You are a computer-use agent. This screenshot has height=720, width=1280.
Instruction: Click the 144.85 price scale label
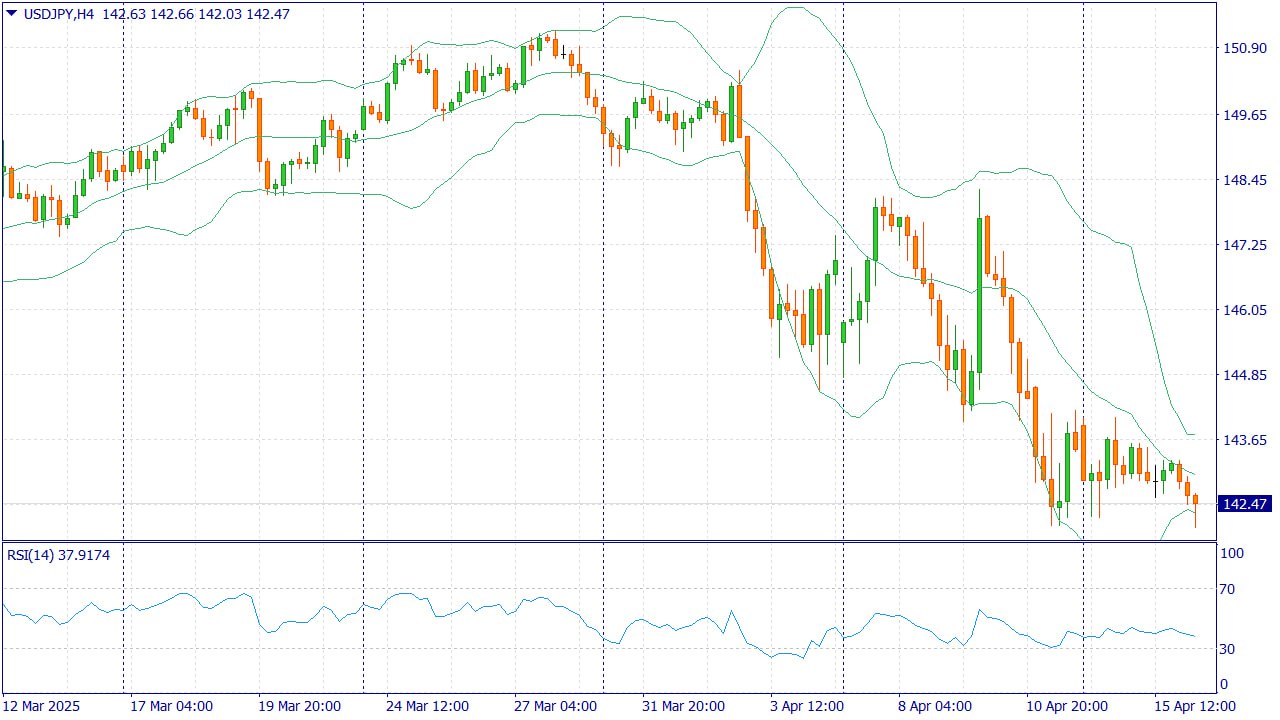[x=1244, y=375]
